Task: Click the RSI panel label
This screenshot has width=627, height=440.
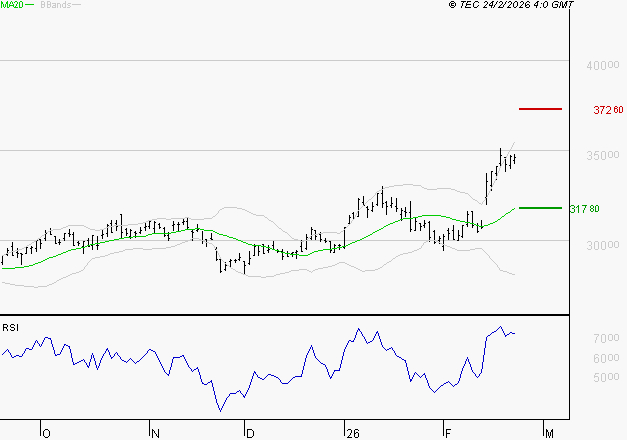Action: (10, 328)
